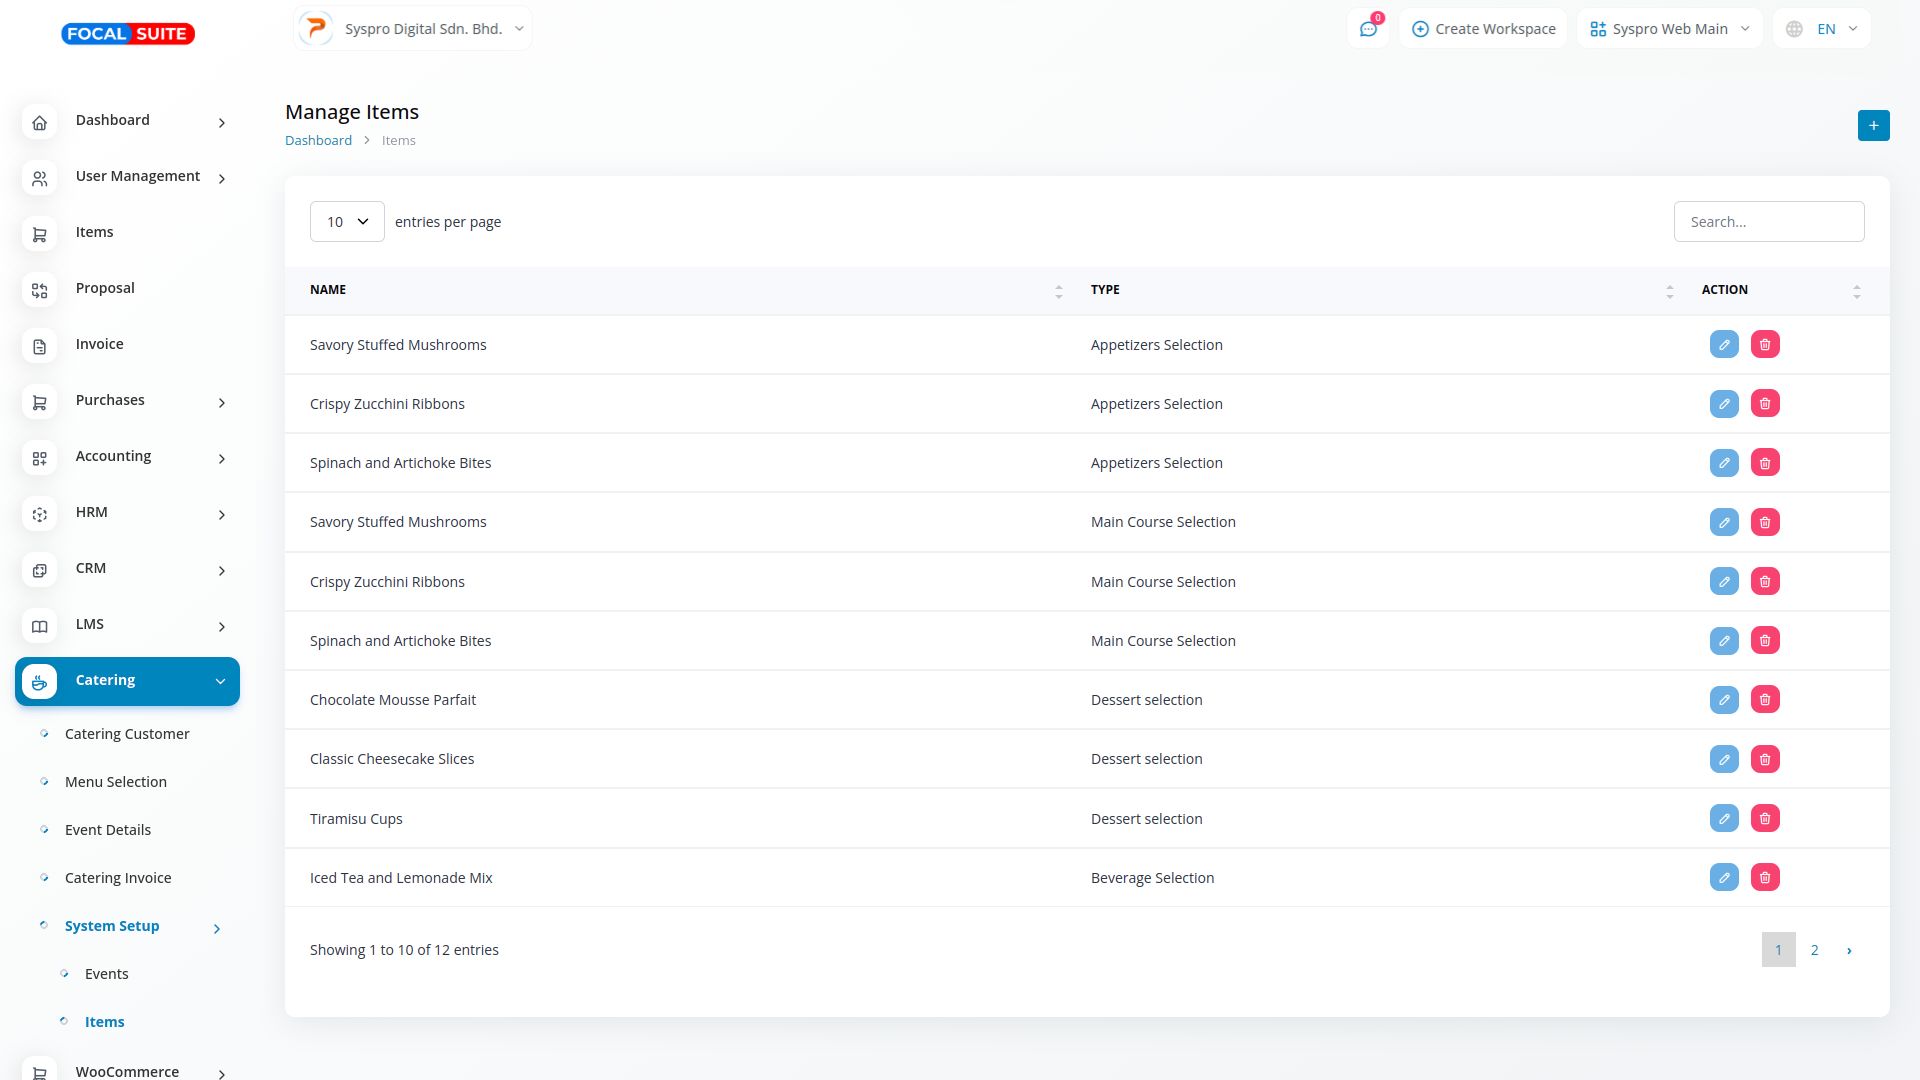Open entries per page dropdown
The width and height of the screenshot is (1920, 1080).
(347, 222)
